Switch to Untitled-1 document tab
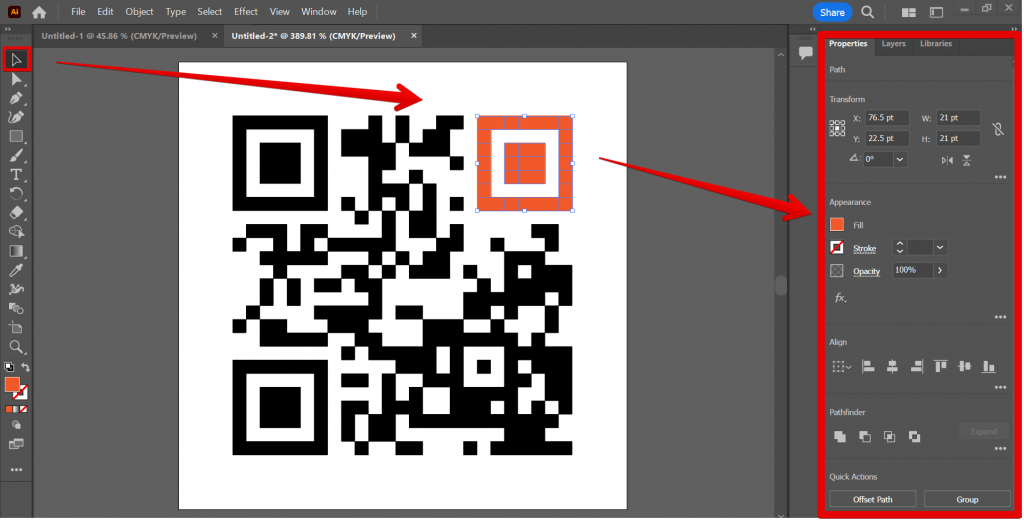Screen dimensions: 1024x520 [119, 36]
